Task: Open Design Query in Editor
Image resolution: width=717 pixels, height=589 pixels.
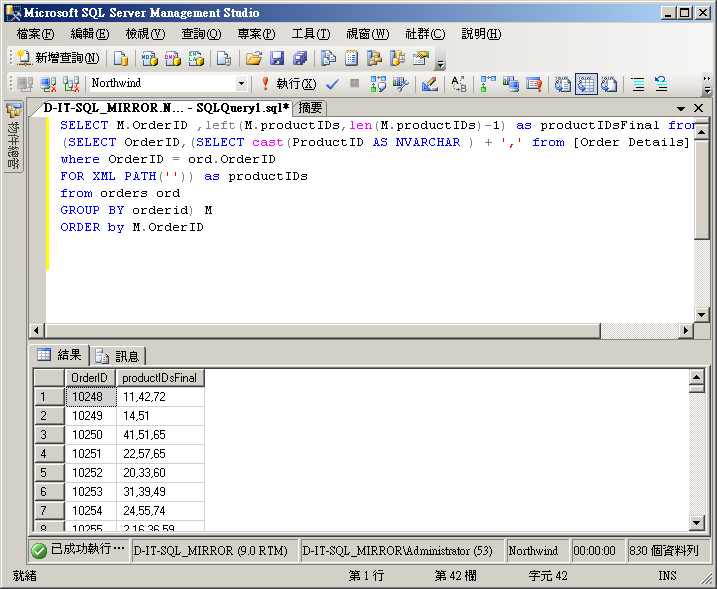Action: (429, 84)
